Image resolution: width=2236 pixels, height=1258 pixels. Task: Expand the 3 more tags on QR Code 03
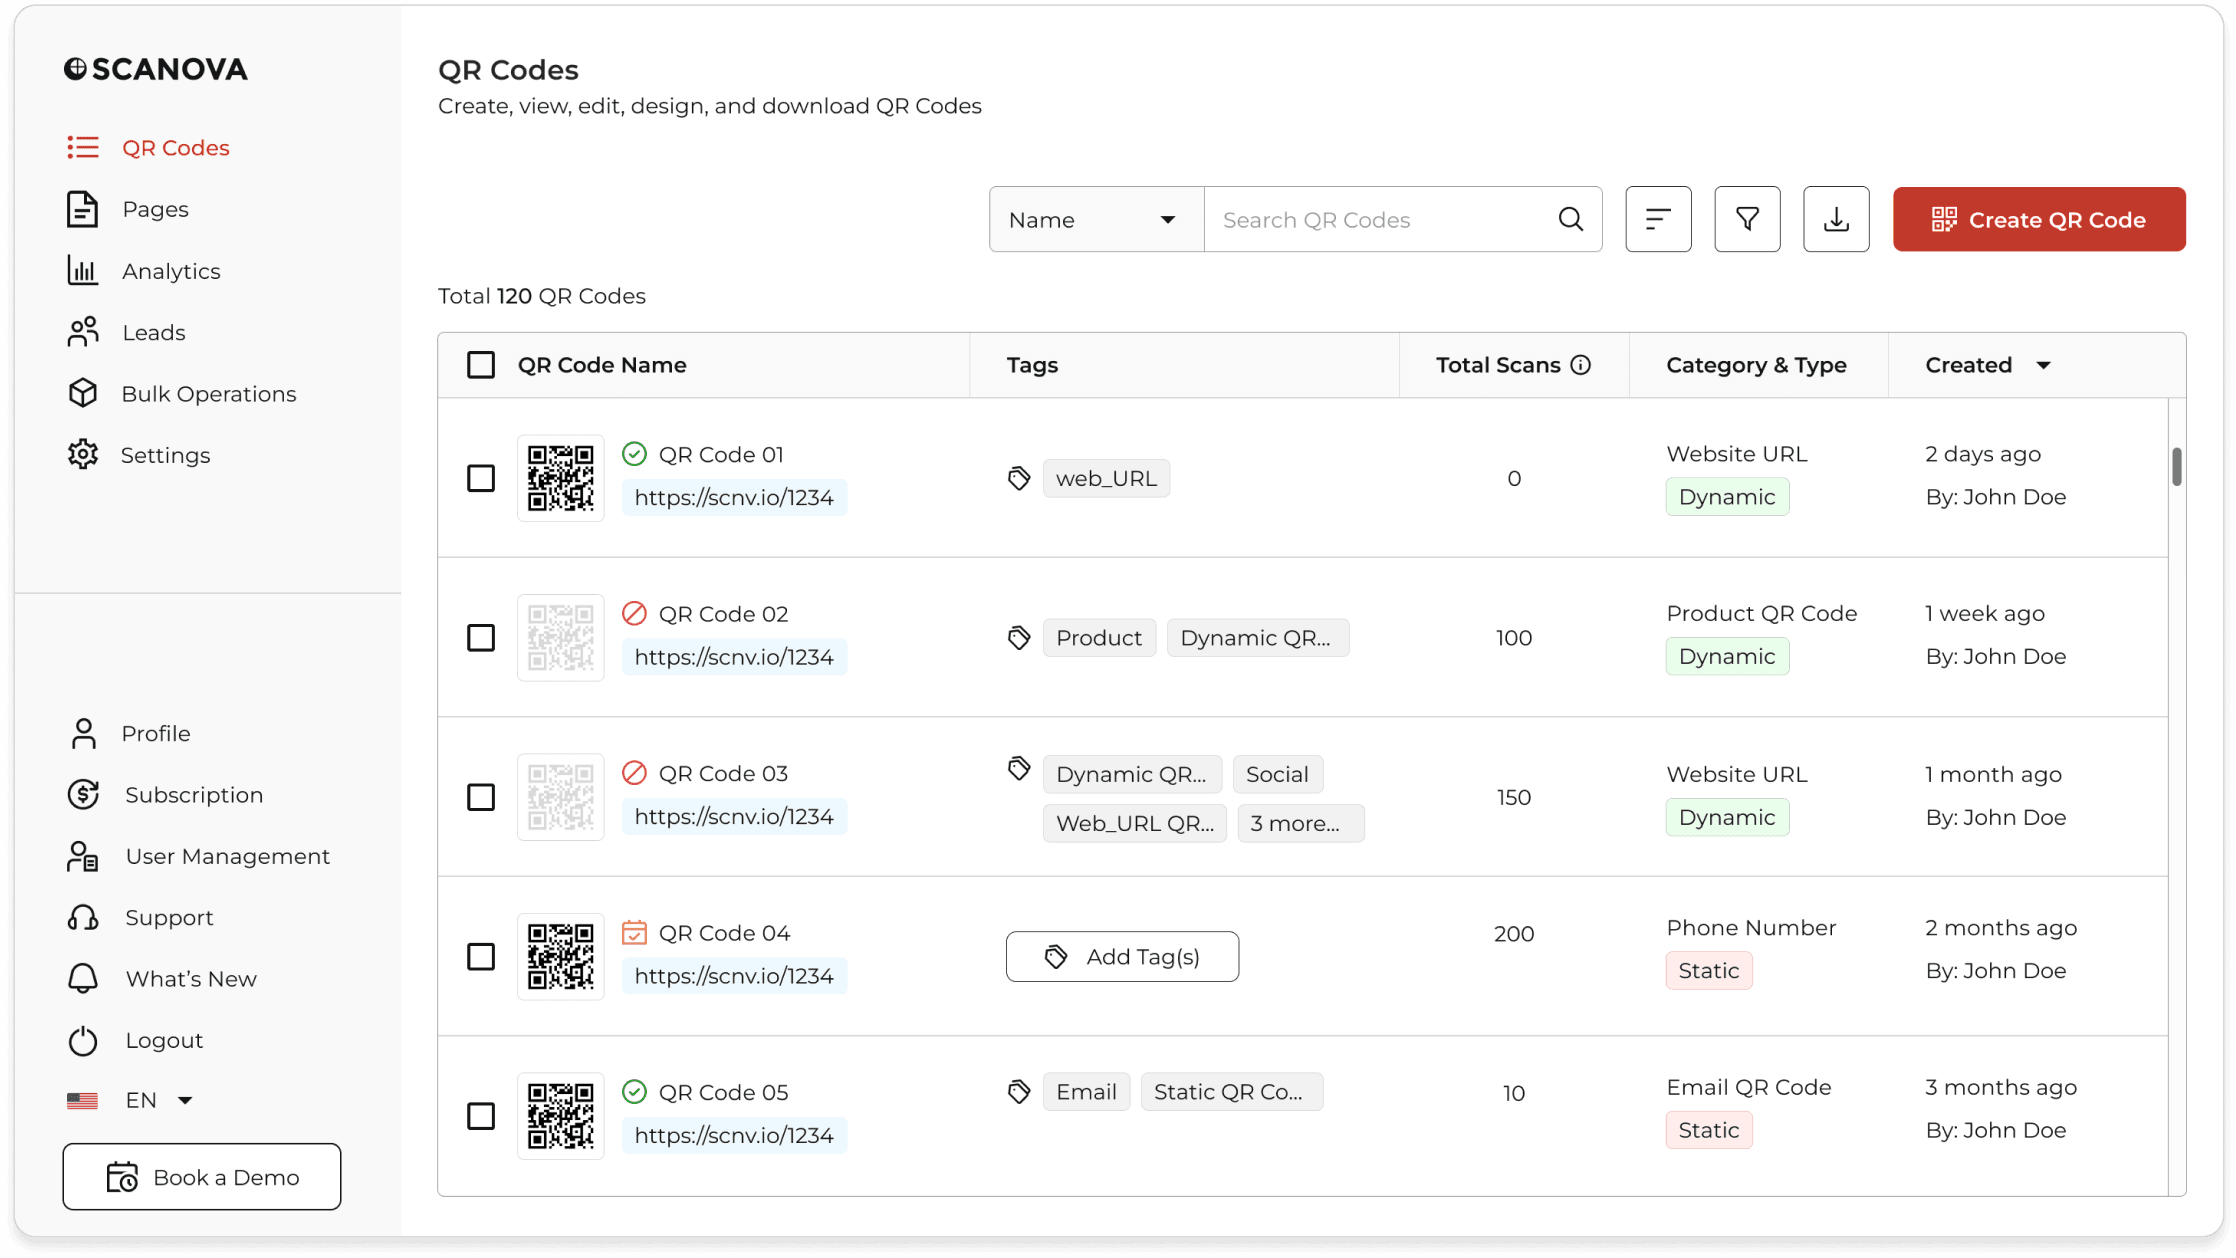[1300, 823]
